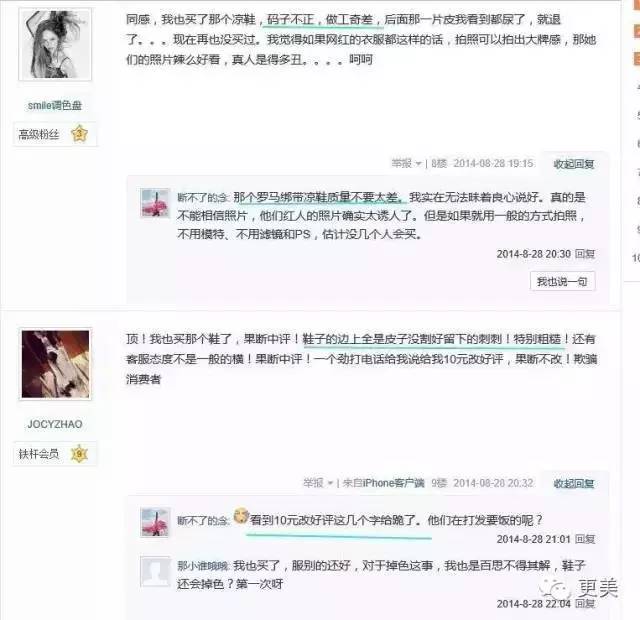The image size is (640, 620).
Task: Collapse replies with 收起回复 on 9楼
Action: coord(573,484)
